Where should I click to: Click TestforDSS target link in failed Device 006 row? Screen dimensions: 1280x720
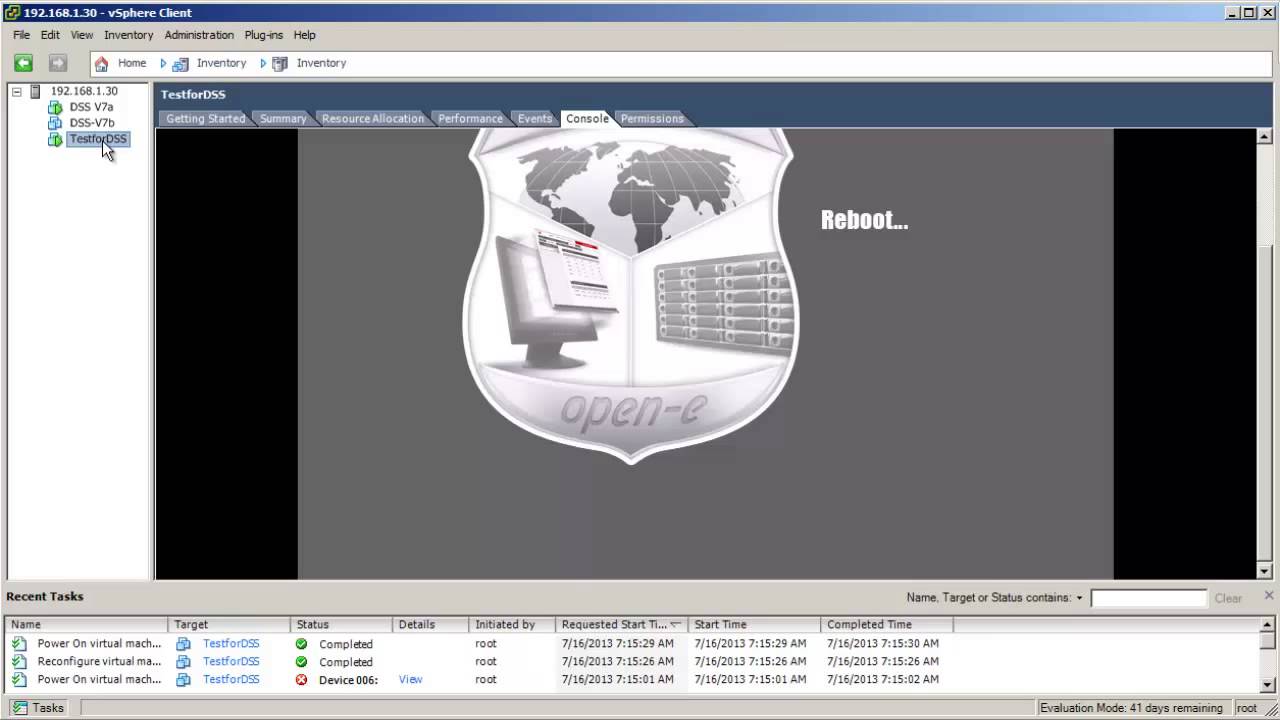point(231,680)
